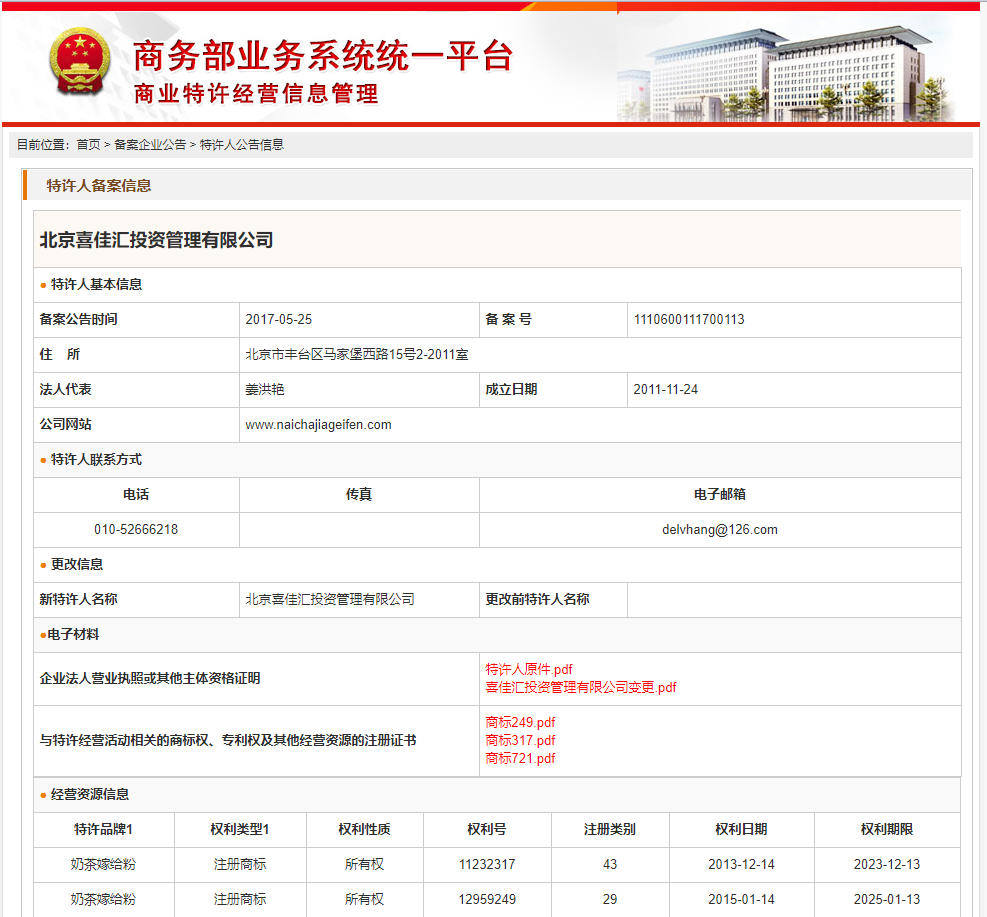Select legal representative 姜洪艳
The height and width of the screenshot is (917, 987).
pos(264,390)
